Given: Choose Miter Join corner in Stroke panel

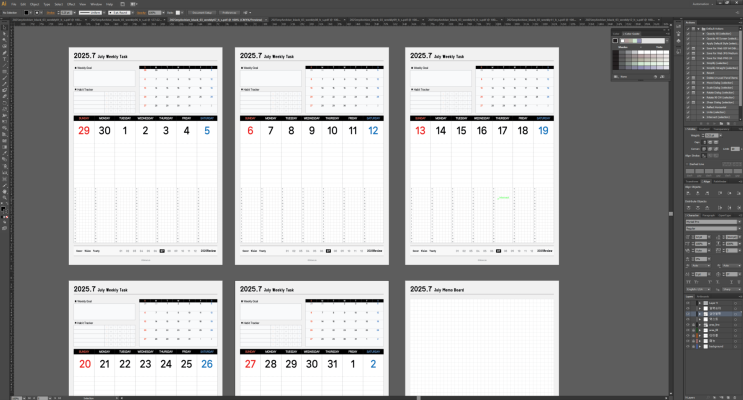Looking at the screenshot, I should 704,149.
